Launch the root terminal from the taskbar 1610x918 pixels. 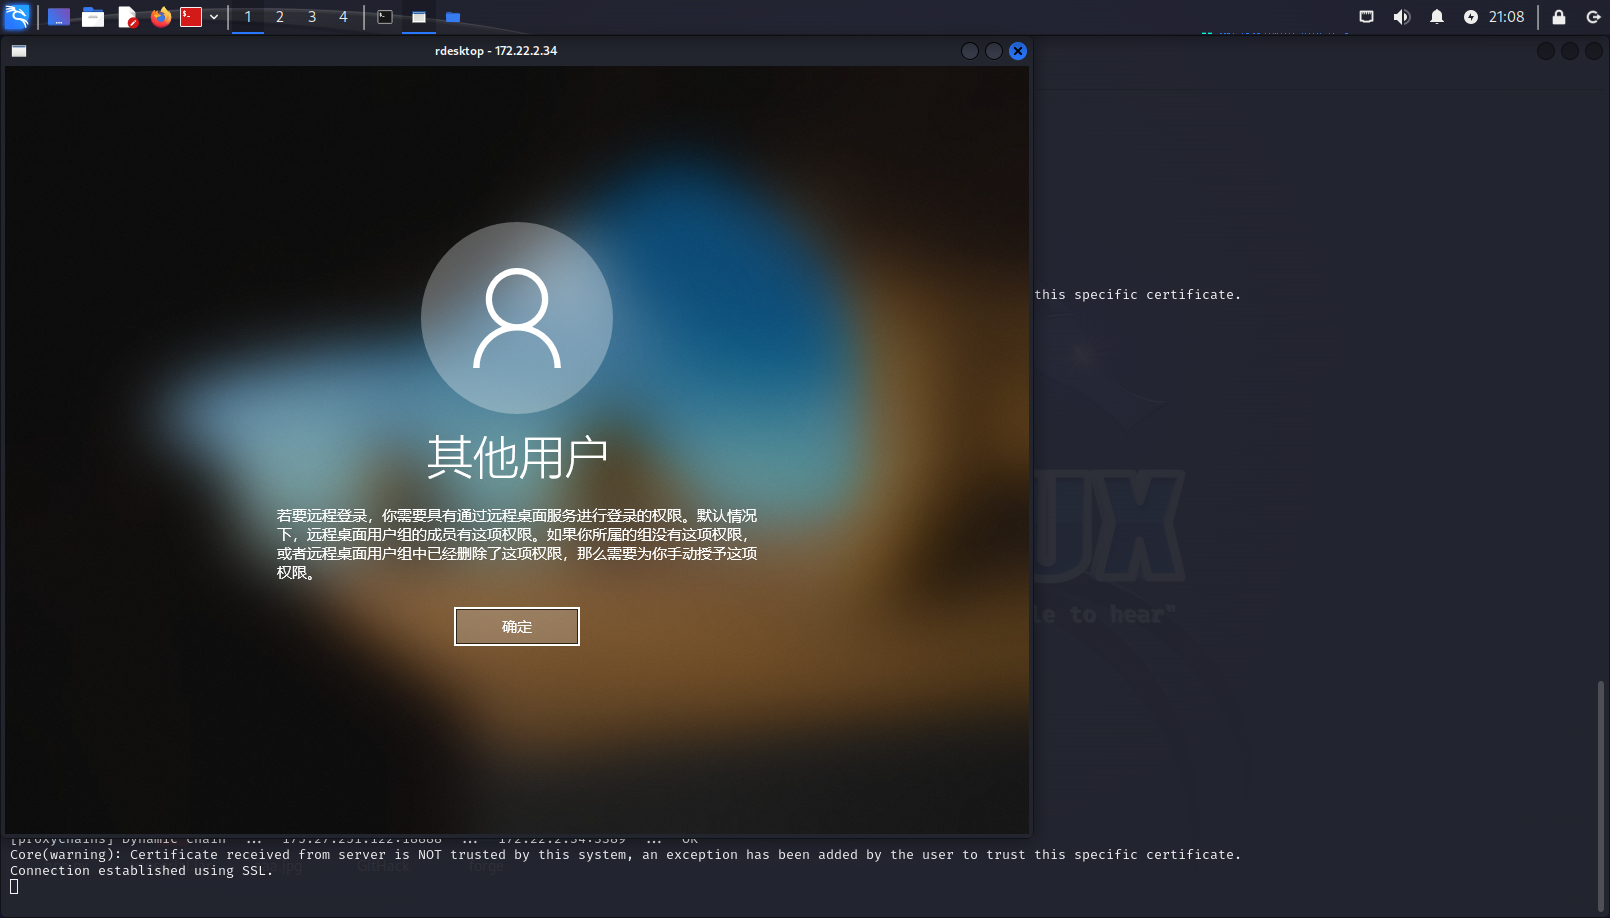pyautogui.click(x=191, y=16)
